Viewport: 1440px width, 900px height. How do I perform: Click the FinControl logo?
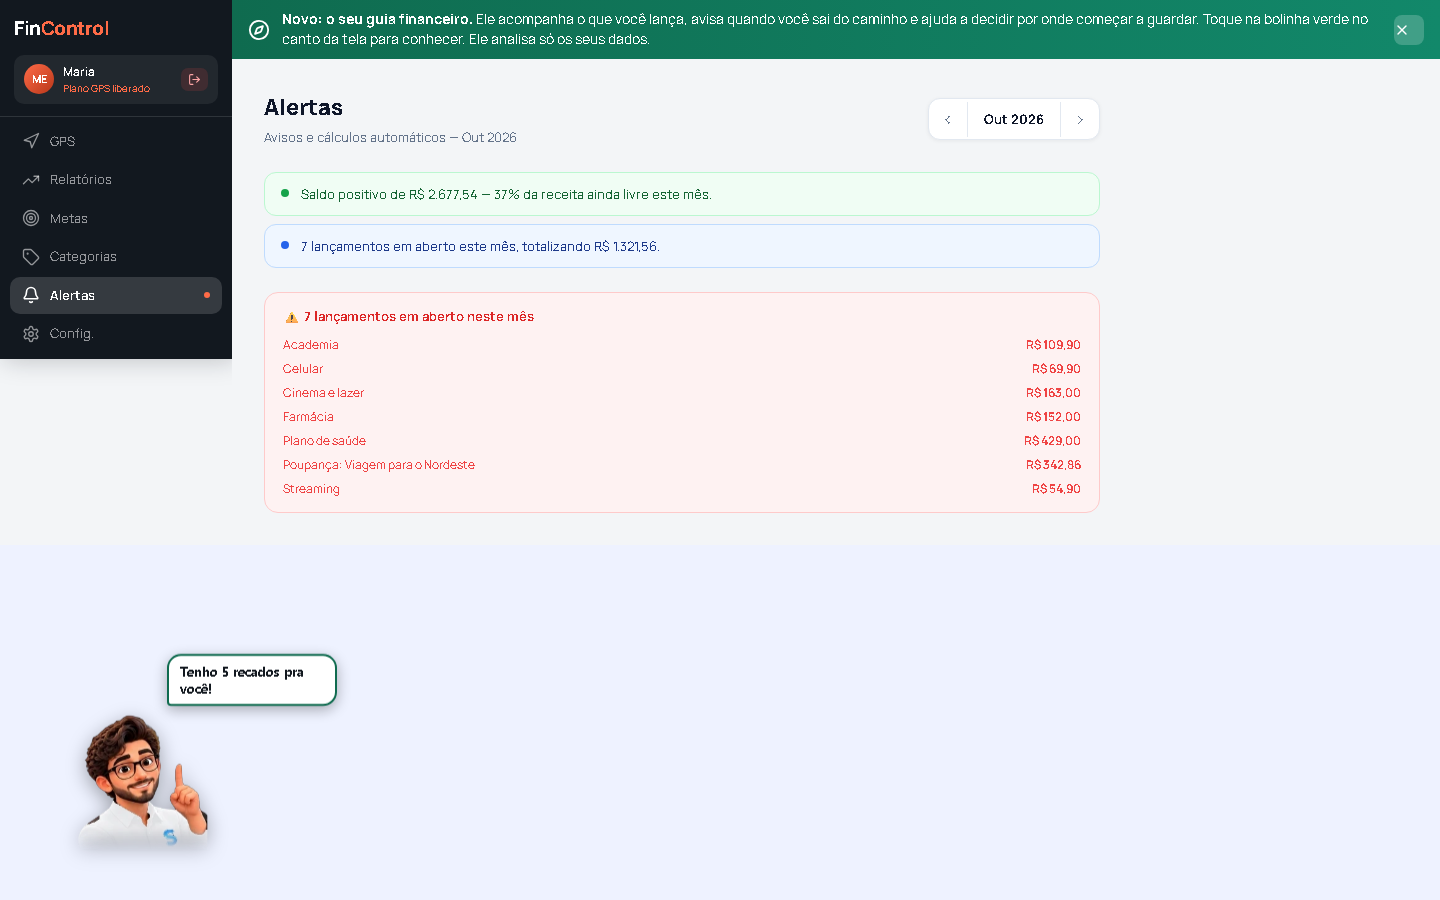point(62,28)
